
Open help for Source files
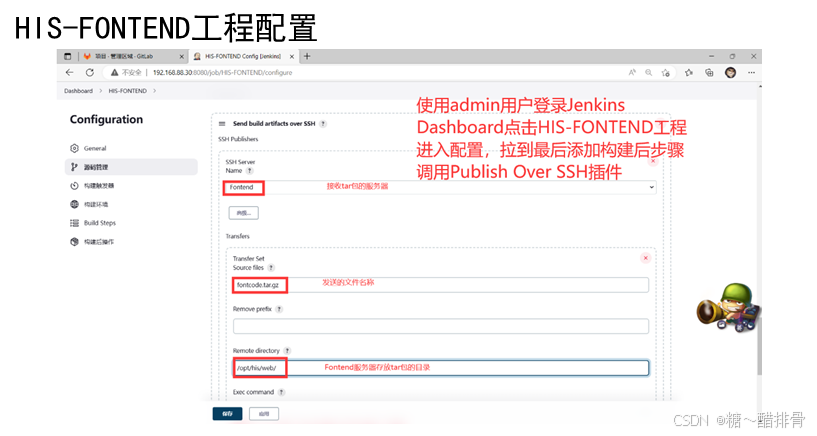coord(271,268)
